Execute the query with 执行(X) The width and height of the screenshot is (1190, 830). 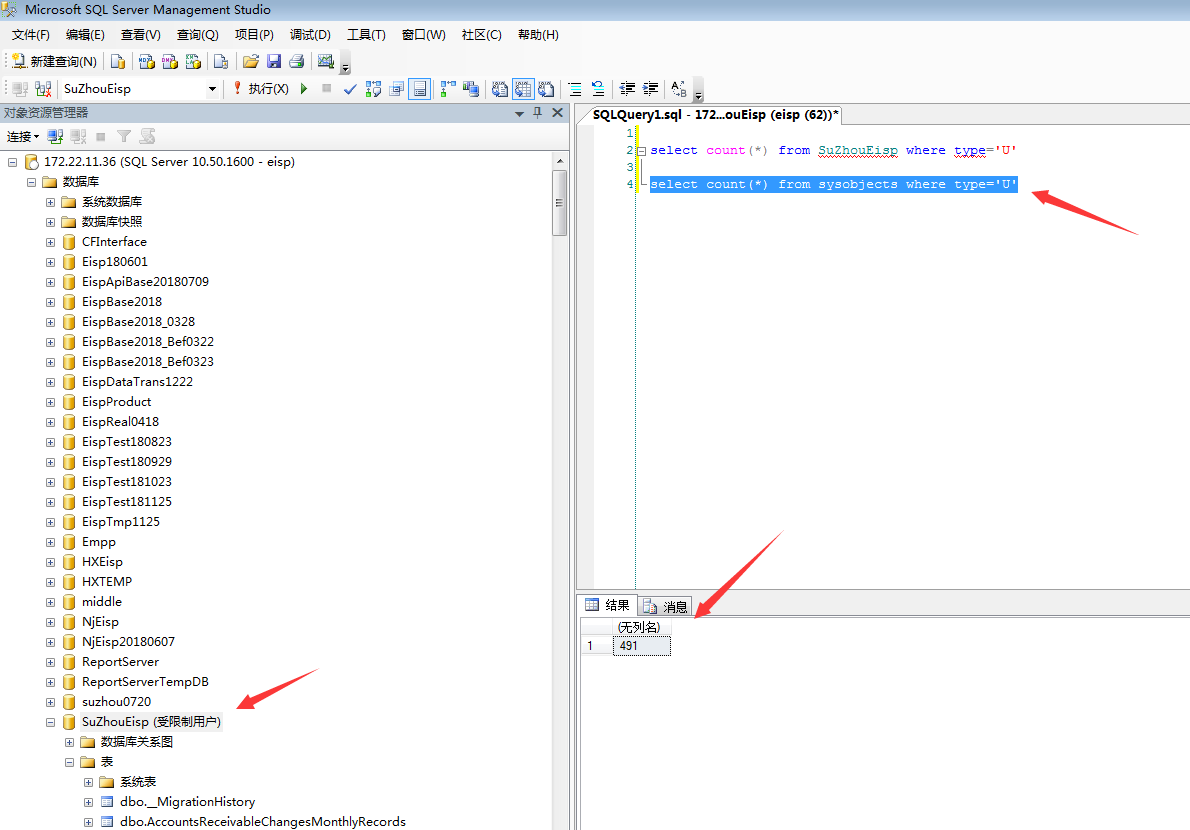tap(260, 89)
